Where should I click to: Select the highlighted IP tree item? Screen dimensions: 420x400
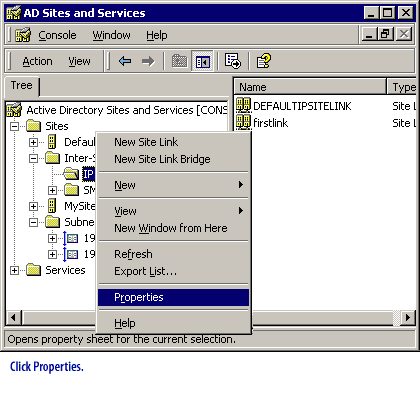(x=89, y=174)
